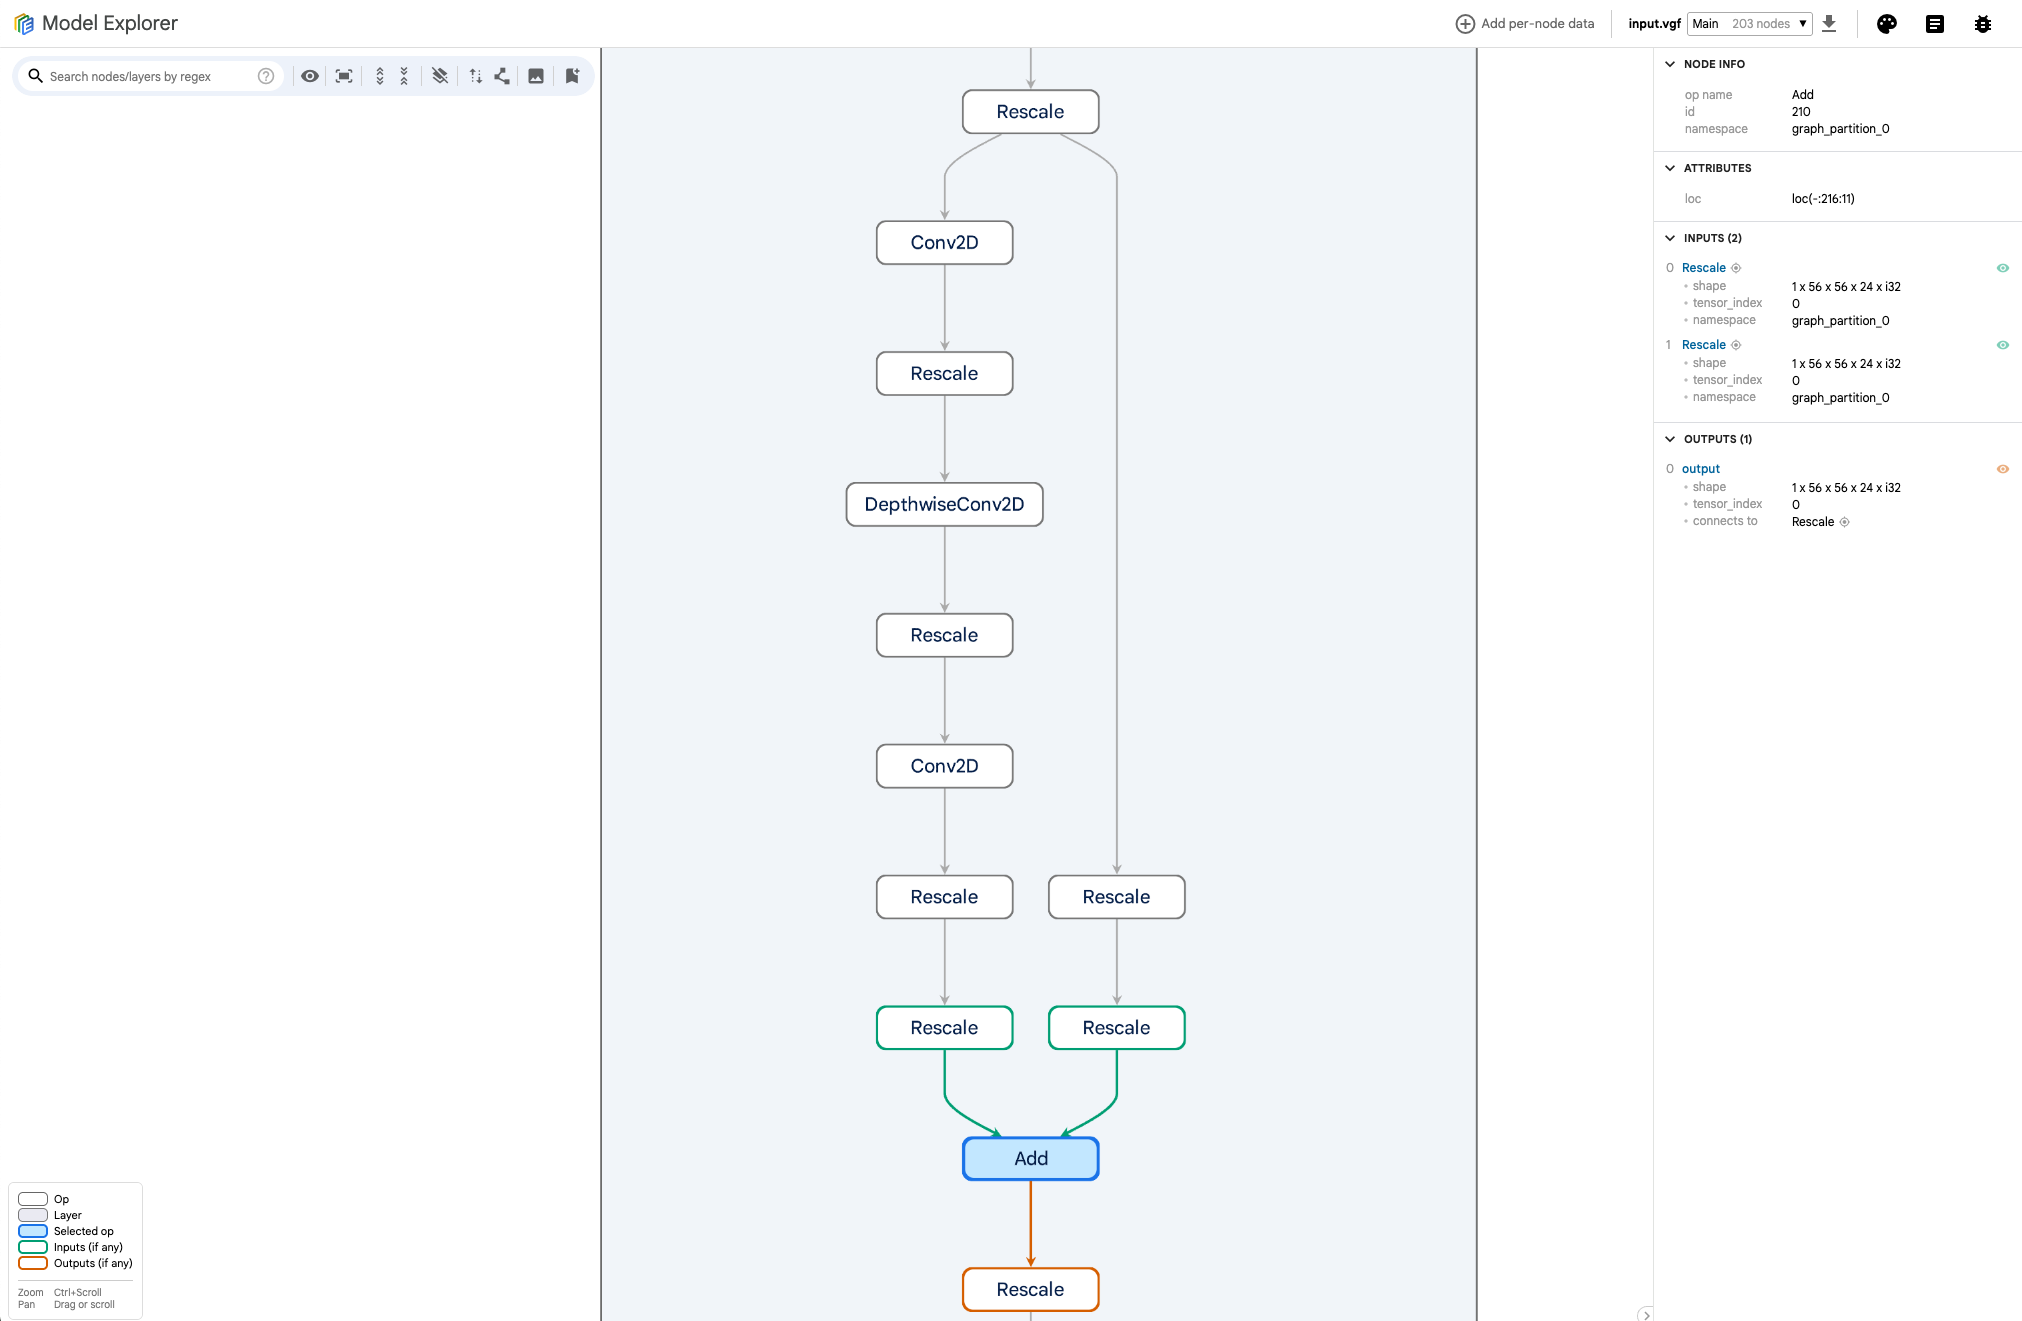Click the Add per-node data button
Viewport: 2022px width, 1321px height.
[1524, 23]
